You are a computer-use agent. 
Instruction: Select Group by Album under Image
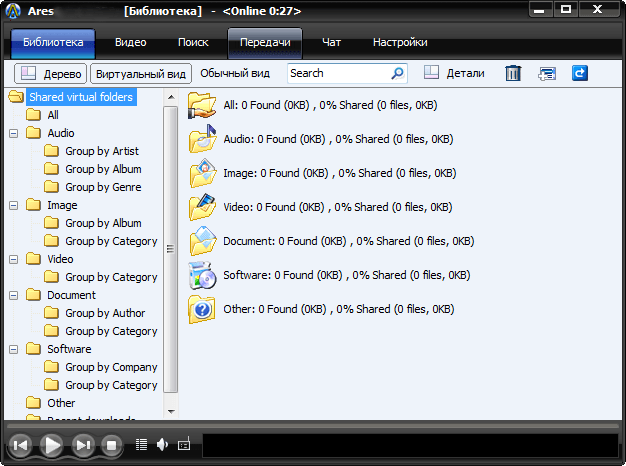click(103, 223)
